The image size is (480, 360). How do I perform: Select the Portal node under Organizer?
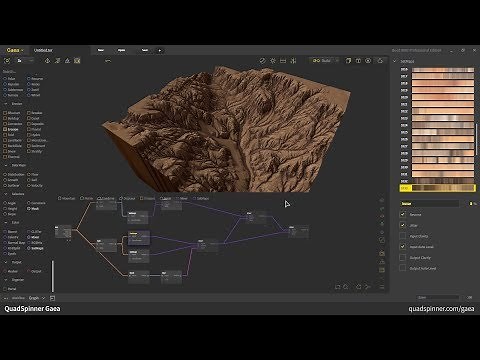(10, 289)
